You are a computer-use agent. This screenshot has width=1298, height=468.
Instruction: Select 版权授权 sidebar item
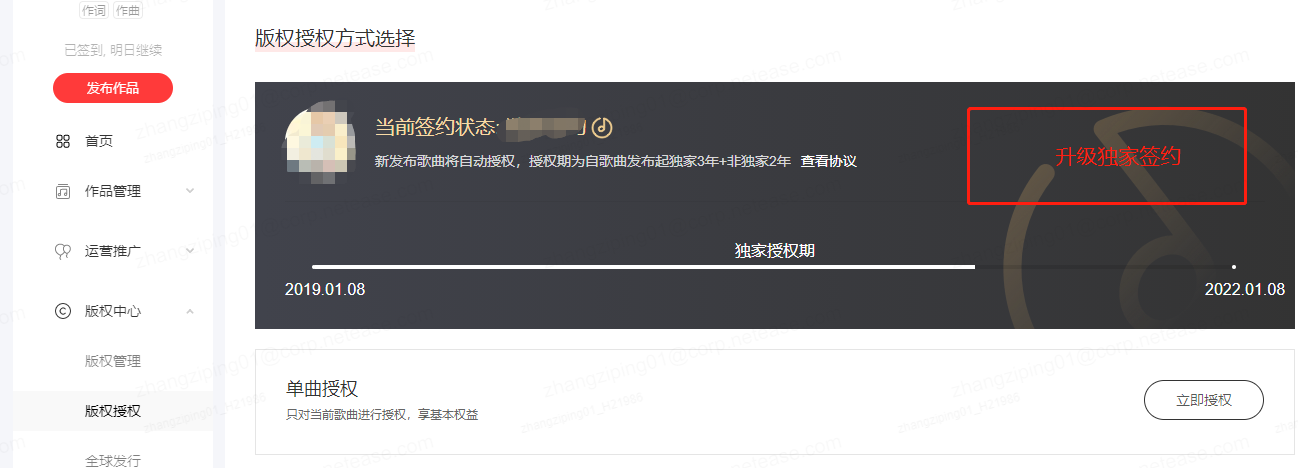(113, 411)
